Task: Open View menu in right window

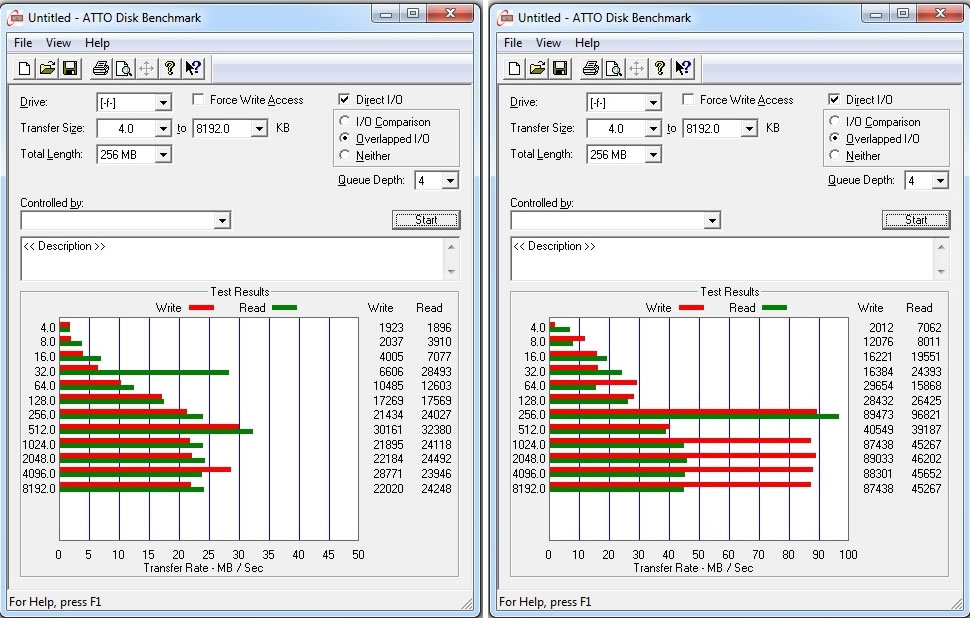Action: [548, 43]
